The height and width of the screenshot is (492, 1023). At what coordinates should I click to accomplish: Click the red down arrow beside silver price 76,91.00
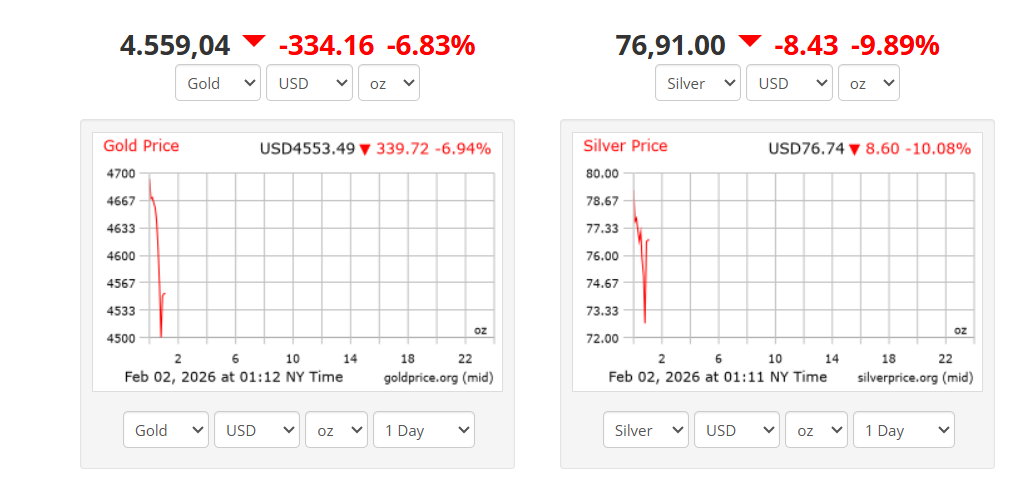pos(750,41)
